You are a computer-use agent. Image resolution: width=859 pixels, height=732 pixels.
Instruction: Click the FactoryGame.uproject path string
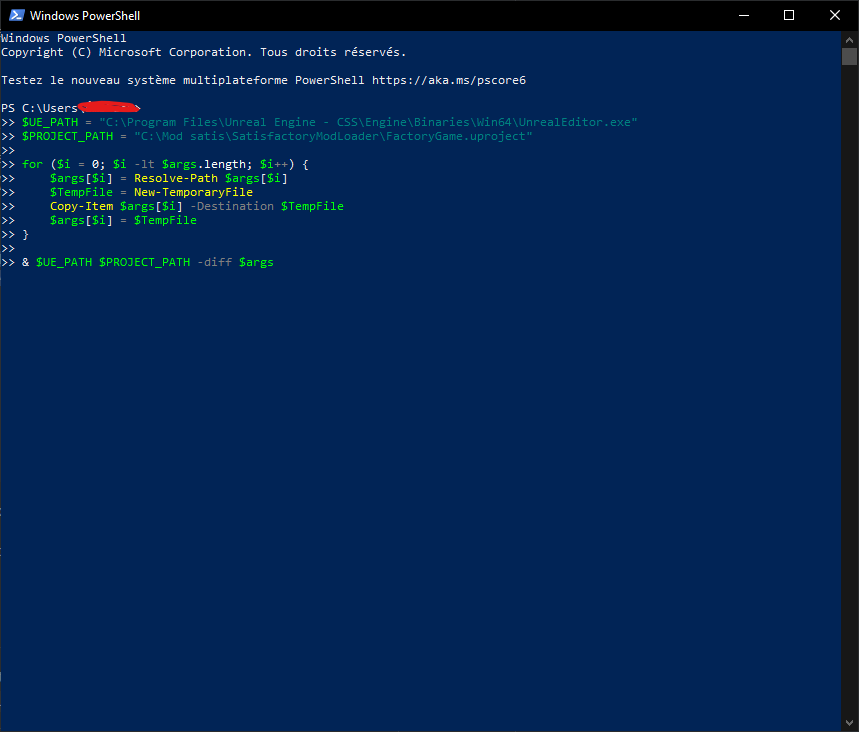coord(333,136)
